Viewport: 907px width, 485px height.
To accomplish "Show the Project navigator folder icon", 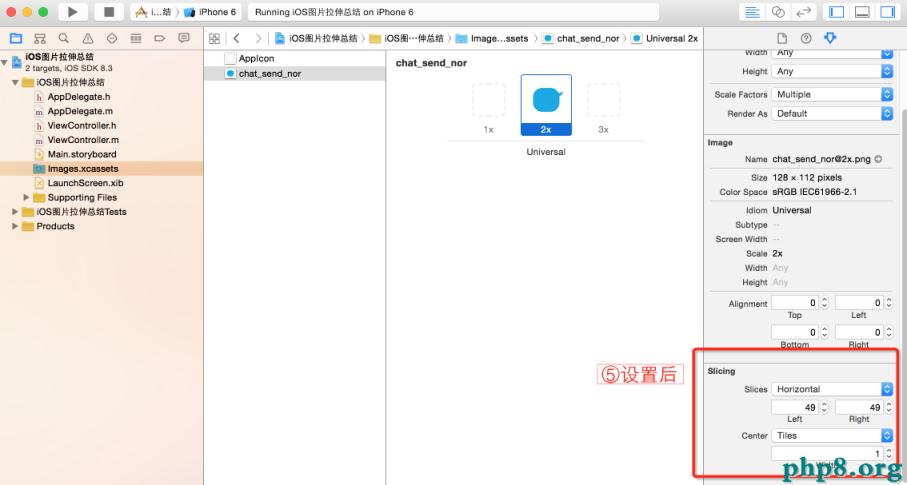I will click(16, 39).
